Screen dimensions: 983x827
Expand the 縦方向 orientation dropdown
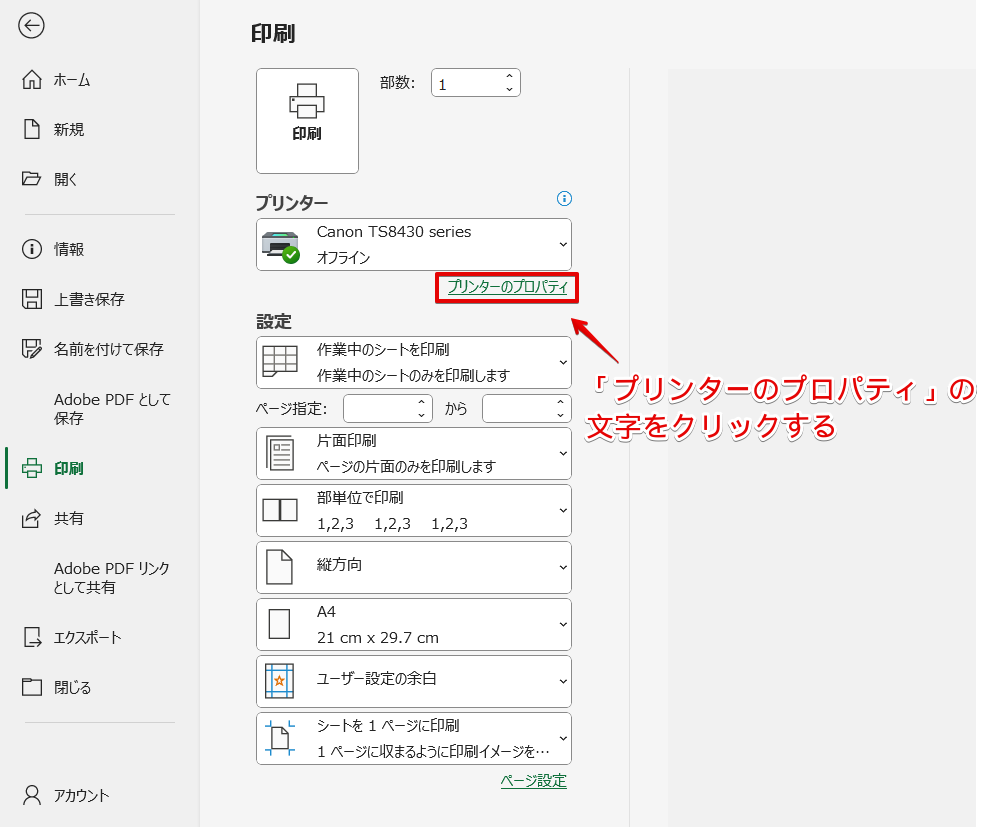[x=561, y=567]
